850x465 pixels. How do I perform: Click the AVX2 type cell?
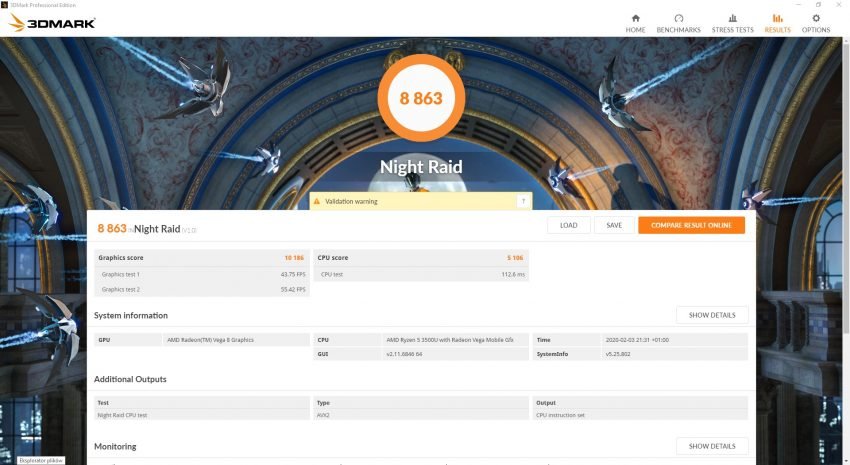coord(323,415)
